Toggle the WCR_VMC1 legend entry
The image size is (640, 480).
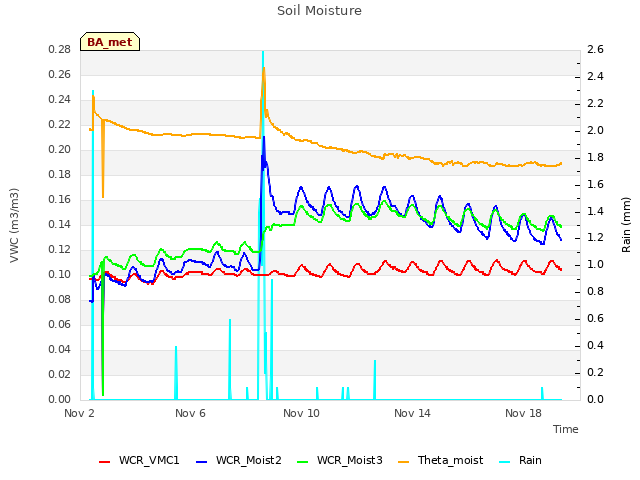coord(139,460)
